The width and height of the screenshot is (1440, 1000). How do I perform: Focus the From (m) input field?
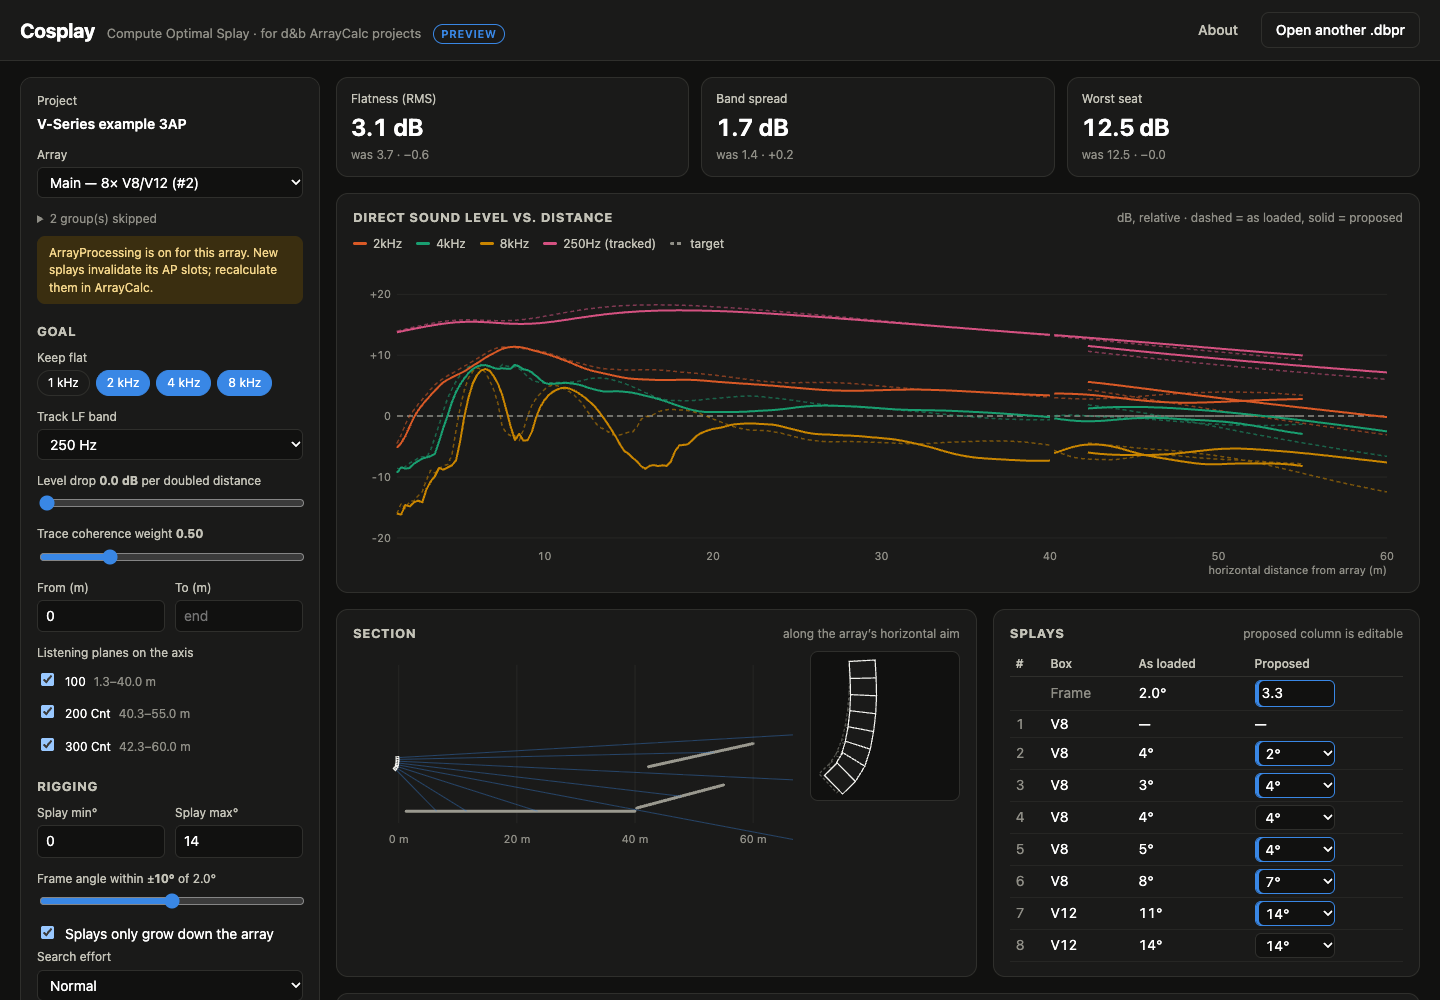pyautogui.click(x=101, y=616)
